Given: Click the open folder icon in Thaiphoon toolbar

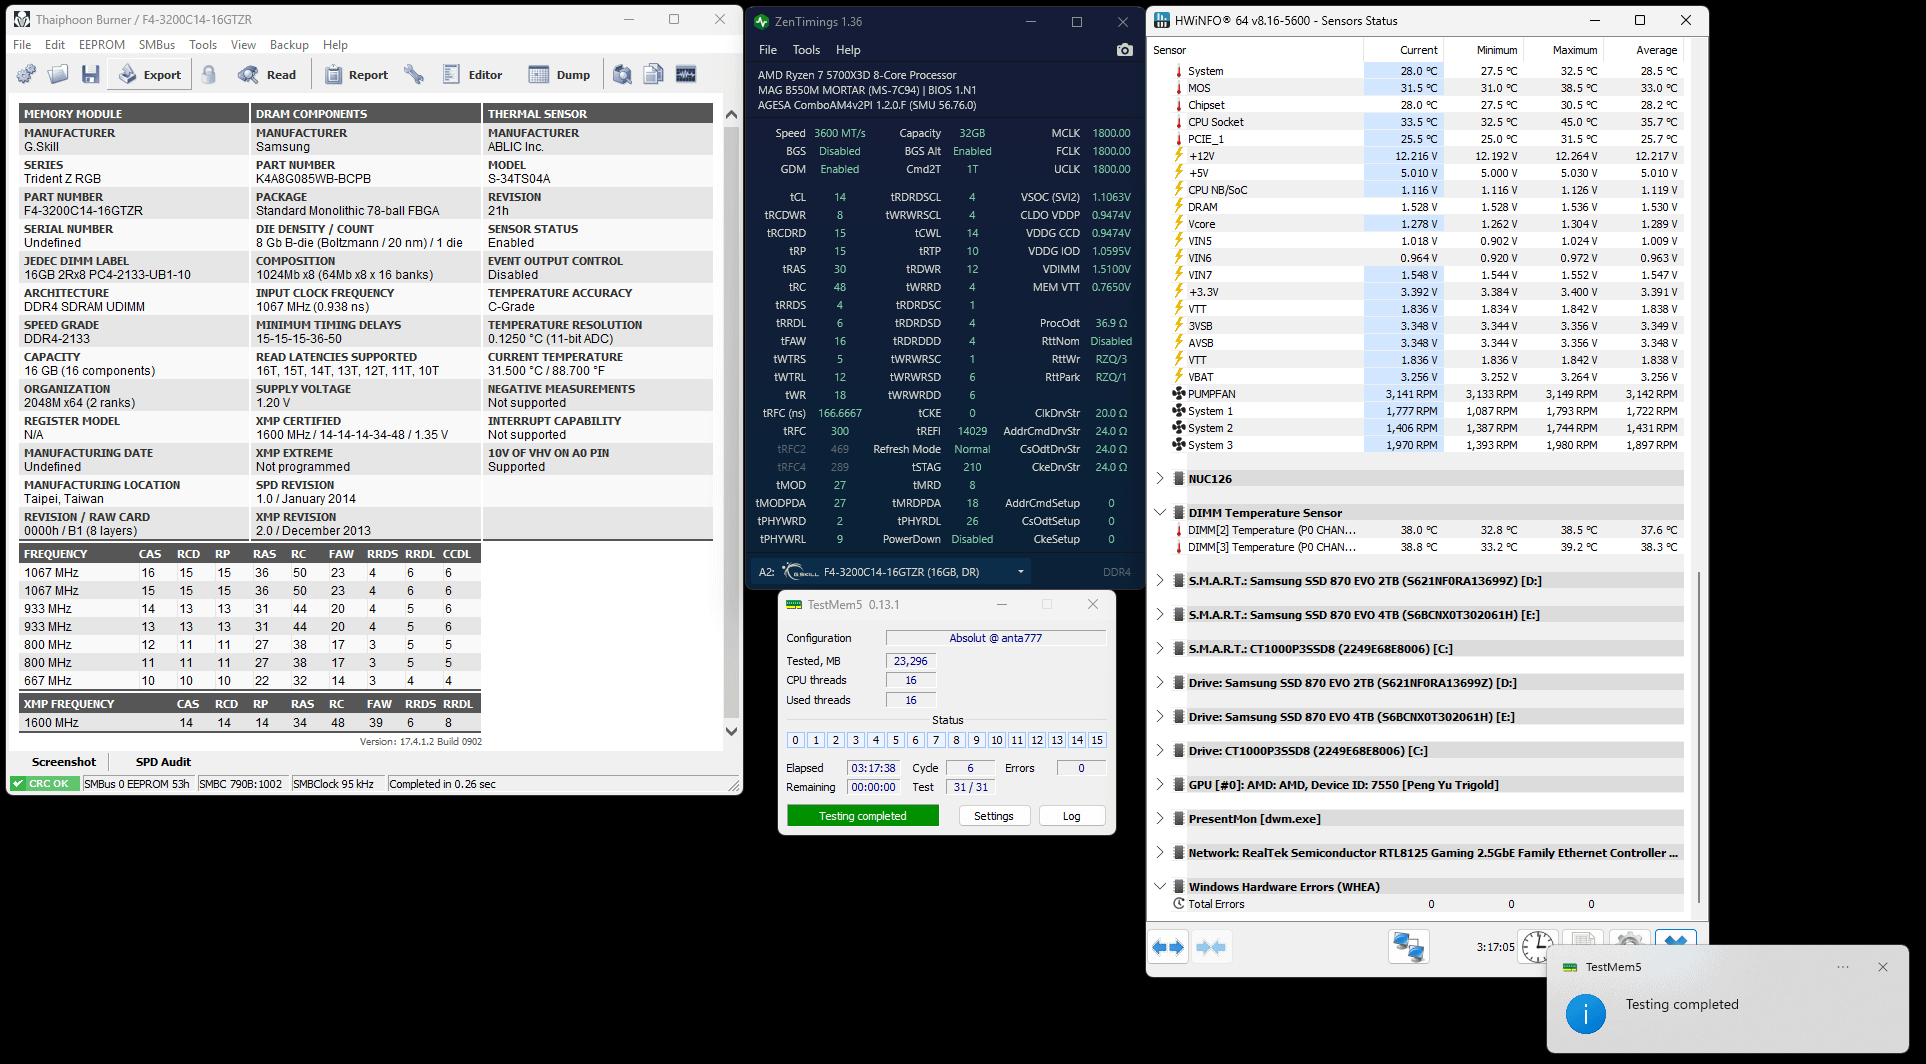Looking at the screenshot, I should tap(59, 75).
